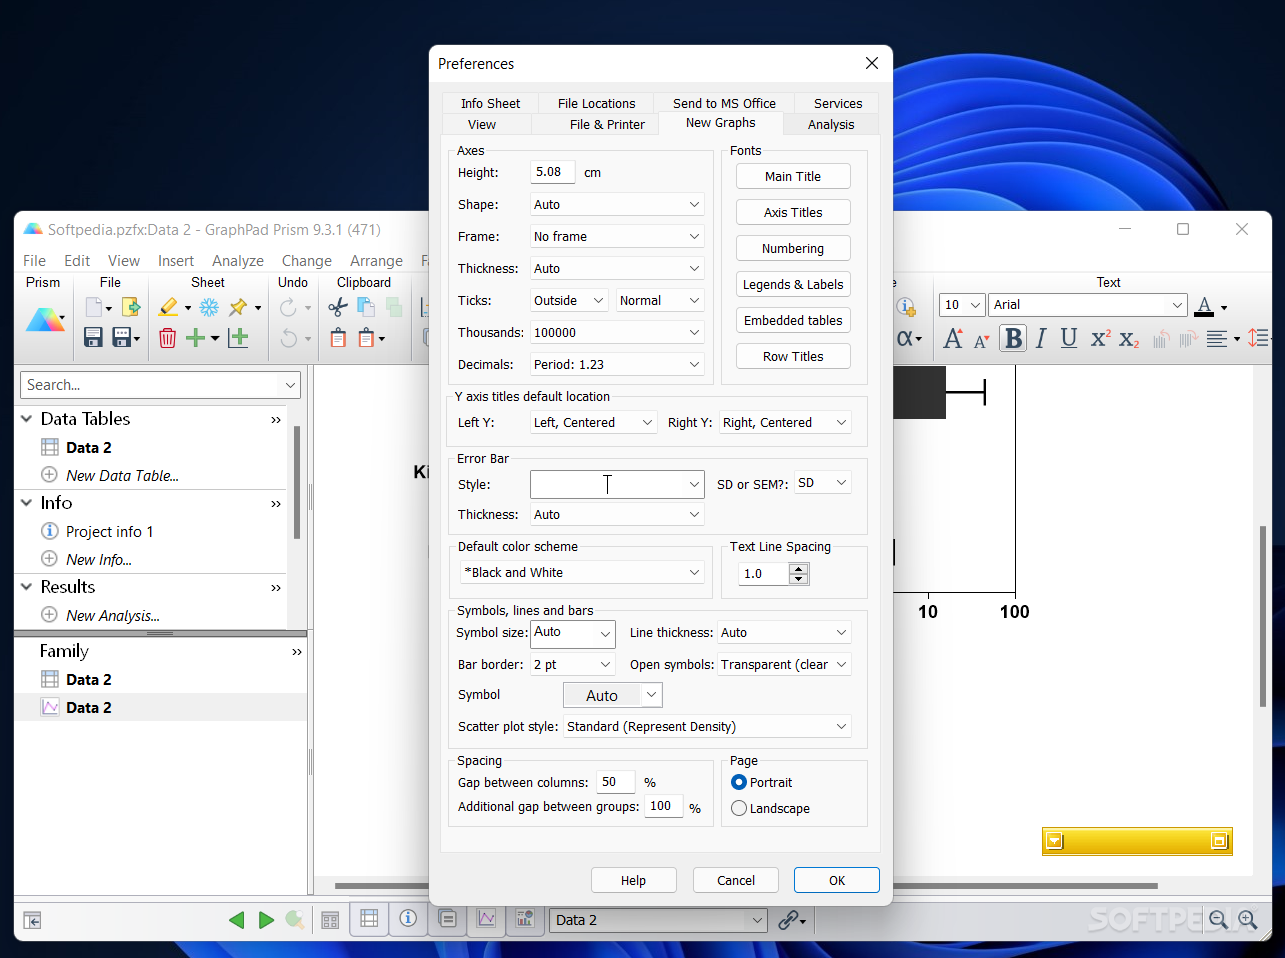Click the Axis Titles font button
The width and height of the screenshot is (1285, 958).
(793, 212)
